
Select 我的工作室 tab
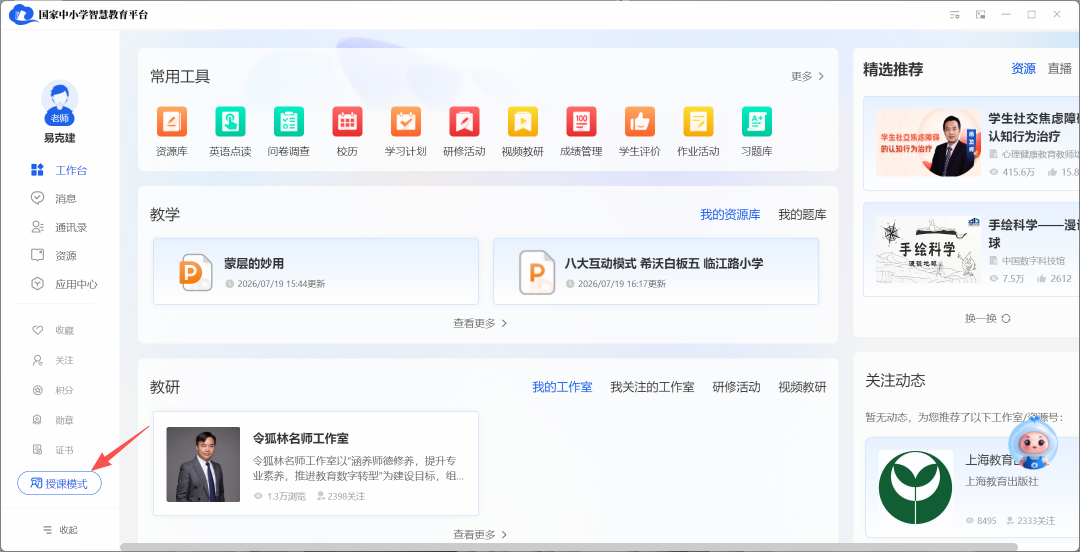(x=562, y=387)
